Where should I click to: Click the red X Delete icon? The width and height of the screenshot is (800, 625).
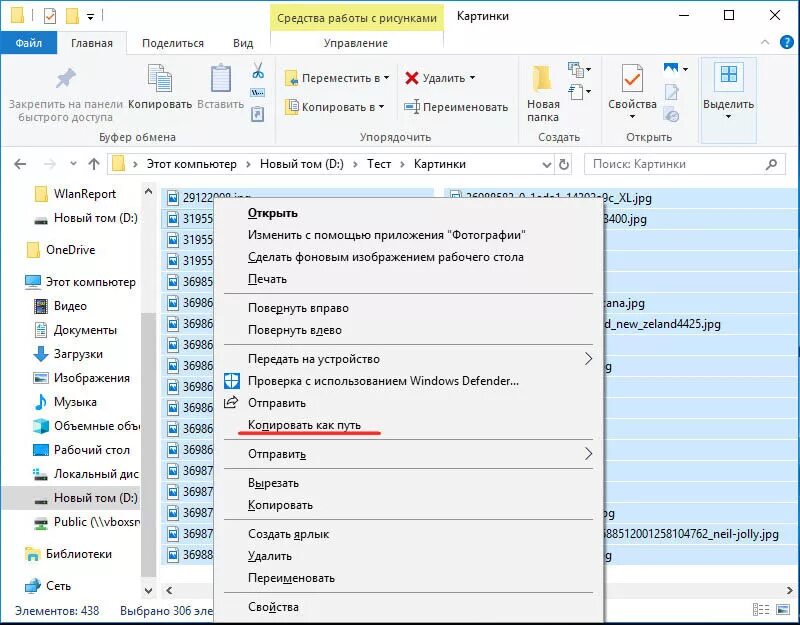pyautogui.click(x=412, y=78)
